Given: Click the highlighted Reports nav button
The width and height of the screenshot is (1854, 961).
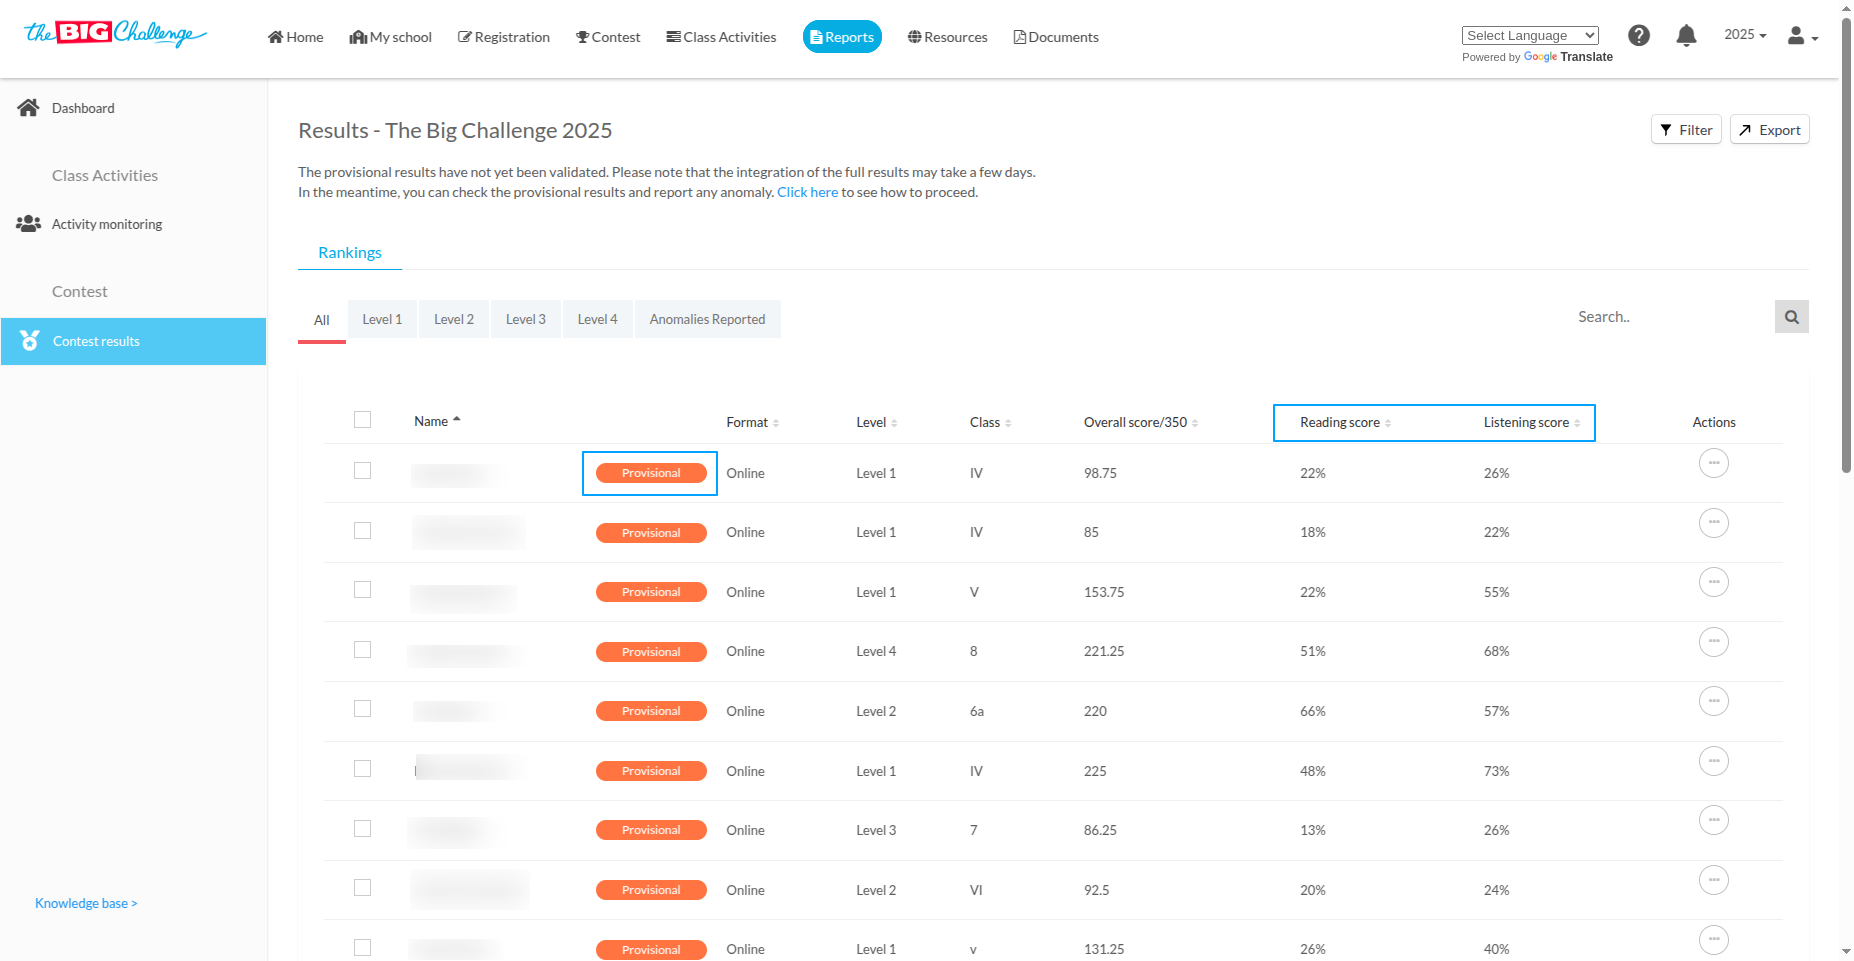Looking at the screenshot, I should [x=842, y=37].
